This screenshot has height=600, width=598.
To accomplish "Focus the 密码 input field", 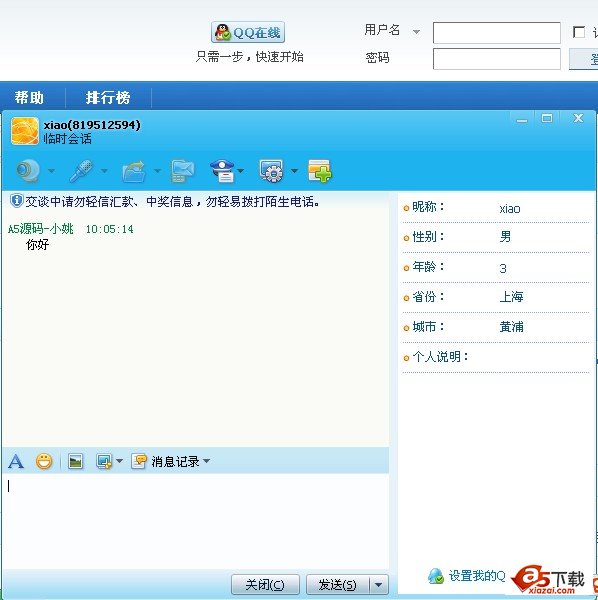I will pyautogui.click(x=497, y=59).
